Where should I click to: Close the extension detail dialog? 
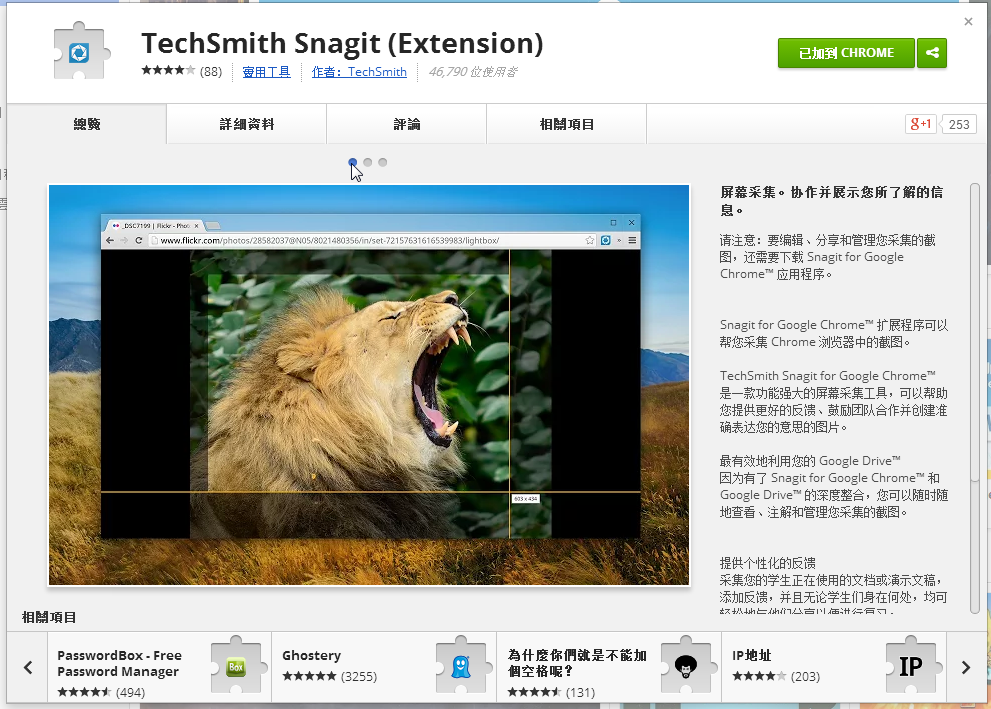click(968, 21)
